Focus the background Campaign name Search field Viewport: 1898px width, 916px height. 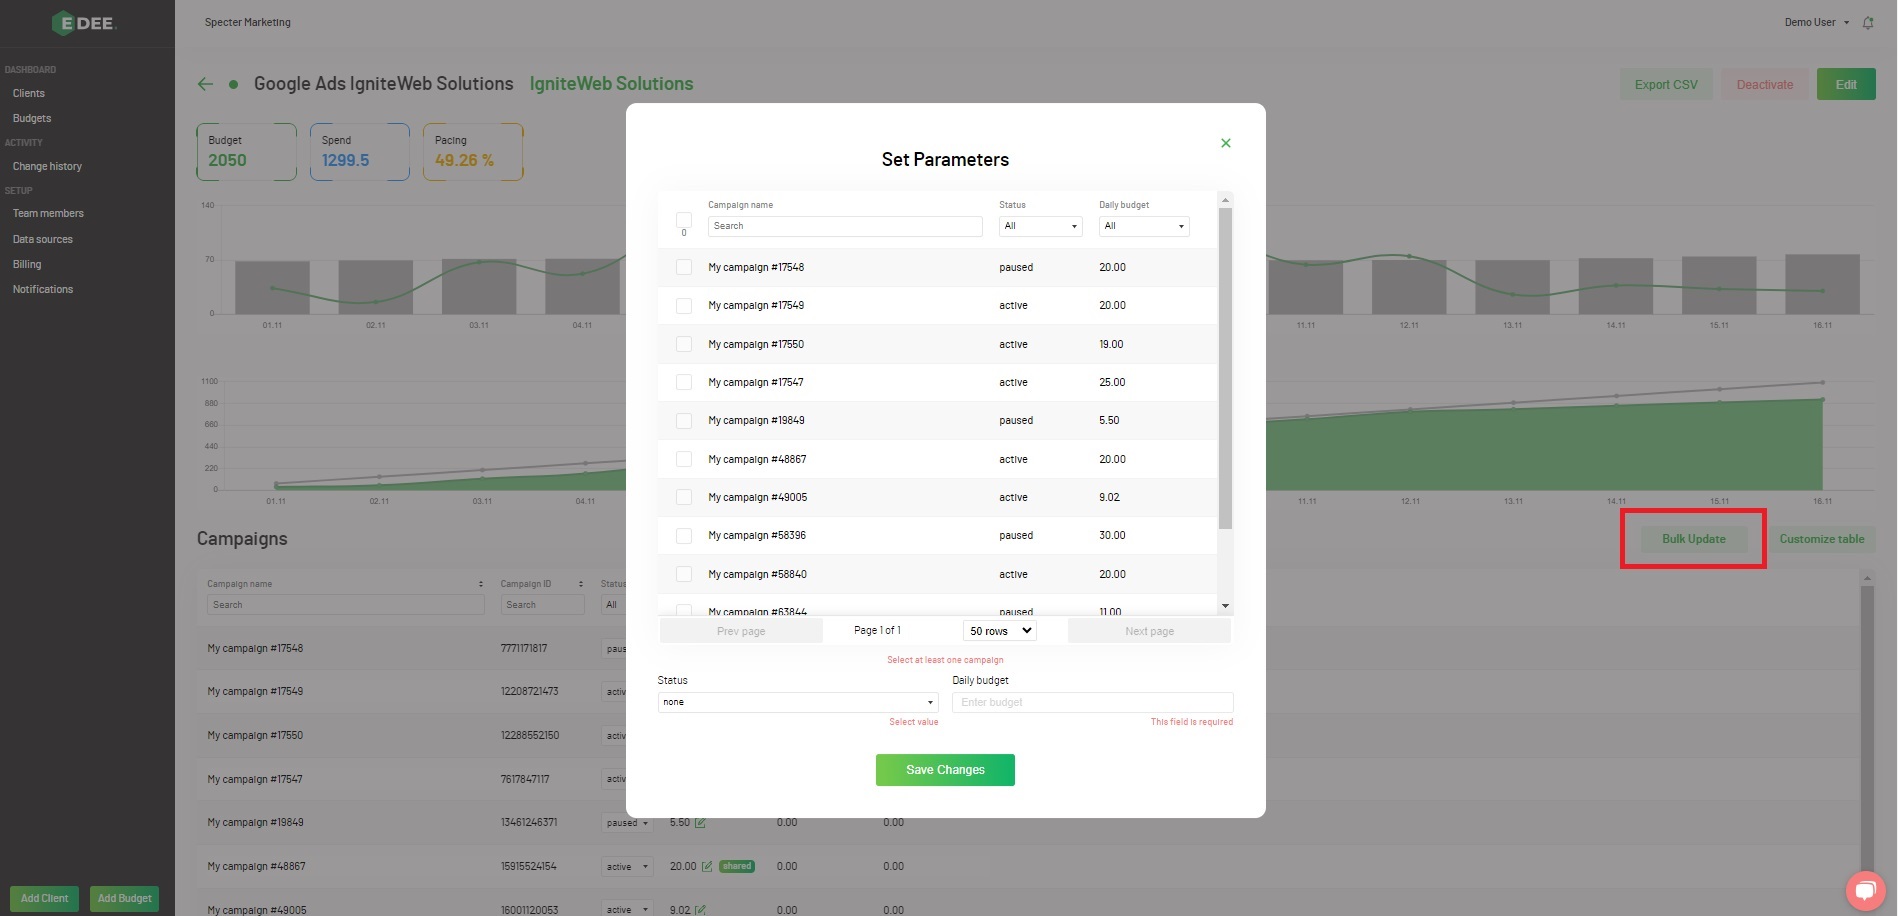pos(346,605)
